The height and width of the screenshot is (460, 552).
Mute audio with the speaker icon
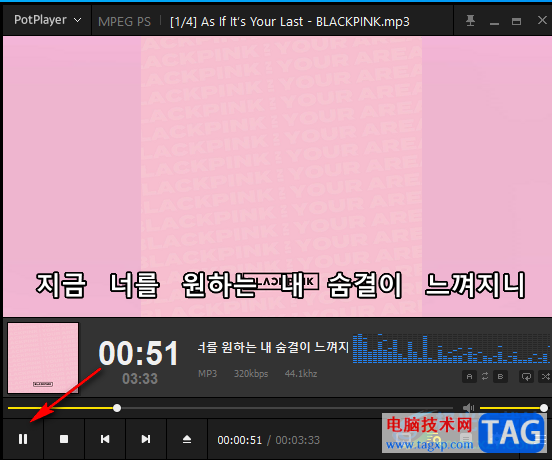[469, 408]
